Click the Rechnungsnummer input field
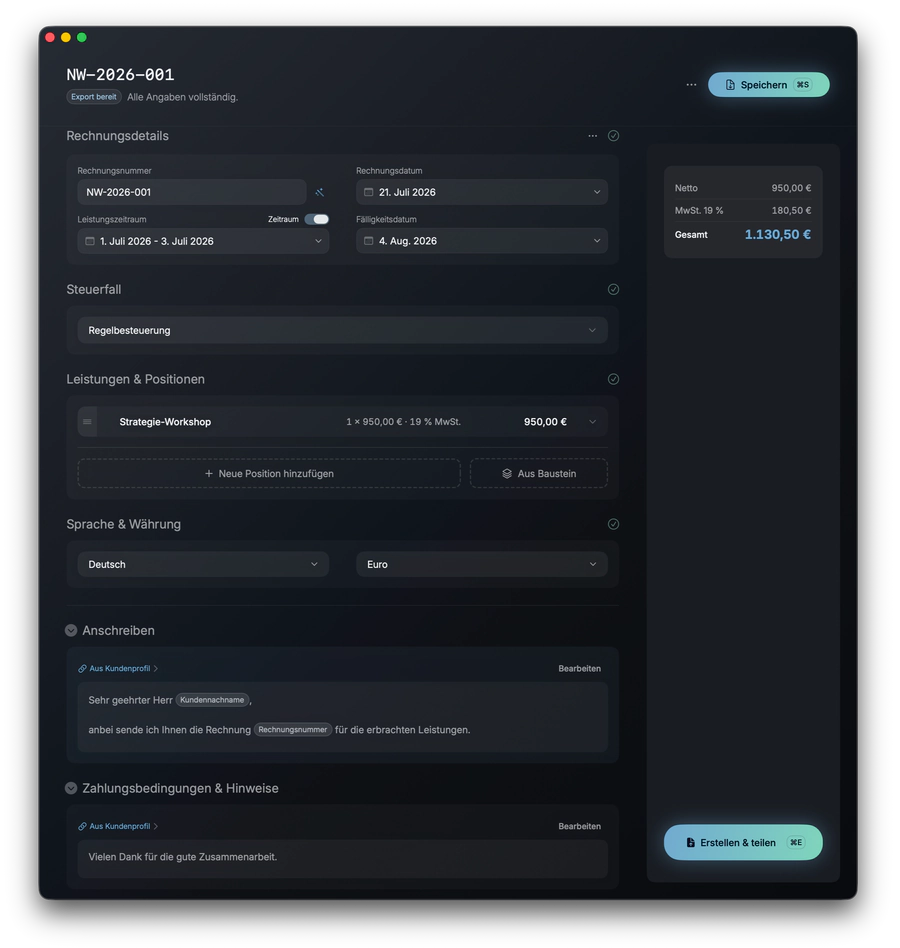900x948 pixels. point(192,192)
